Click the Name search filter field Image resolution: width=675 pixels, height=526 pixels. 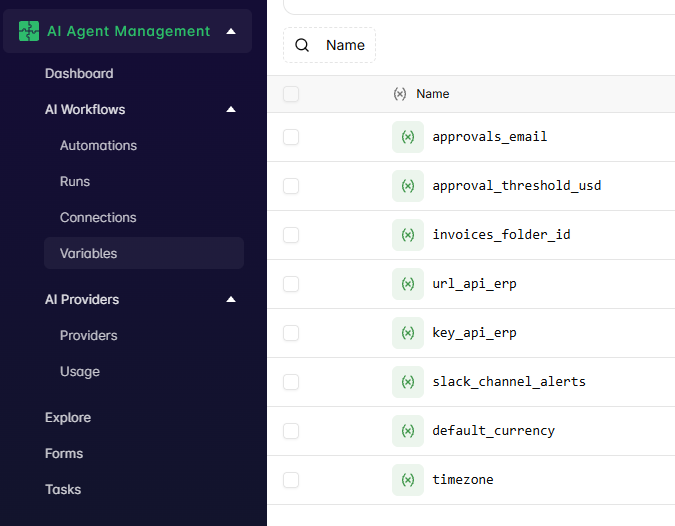point(329,45)
